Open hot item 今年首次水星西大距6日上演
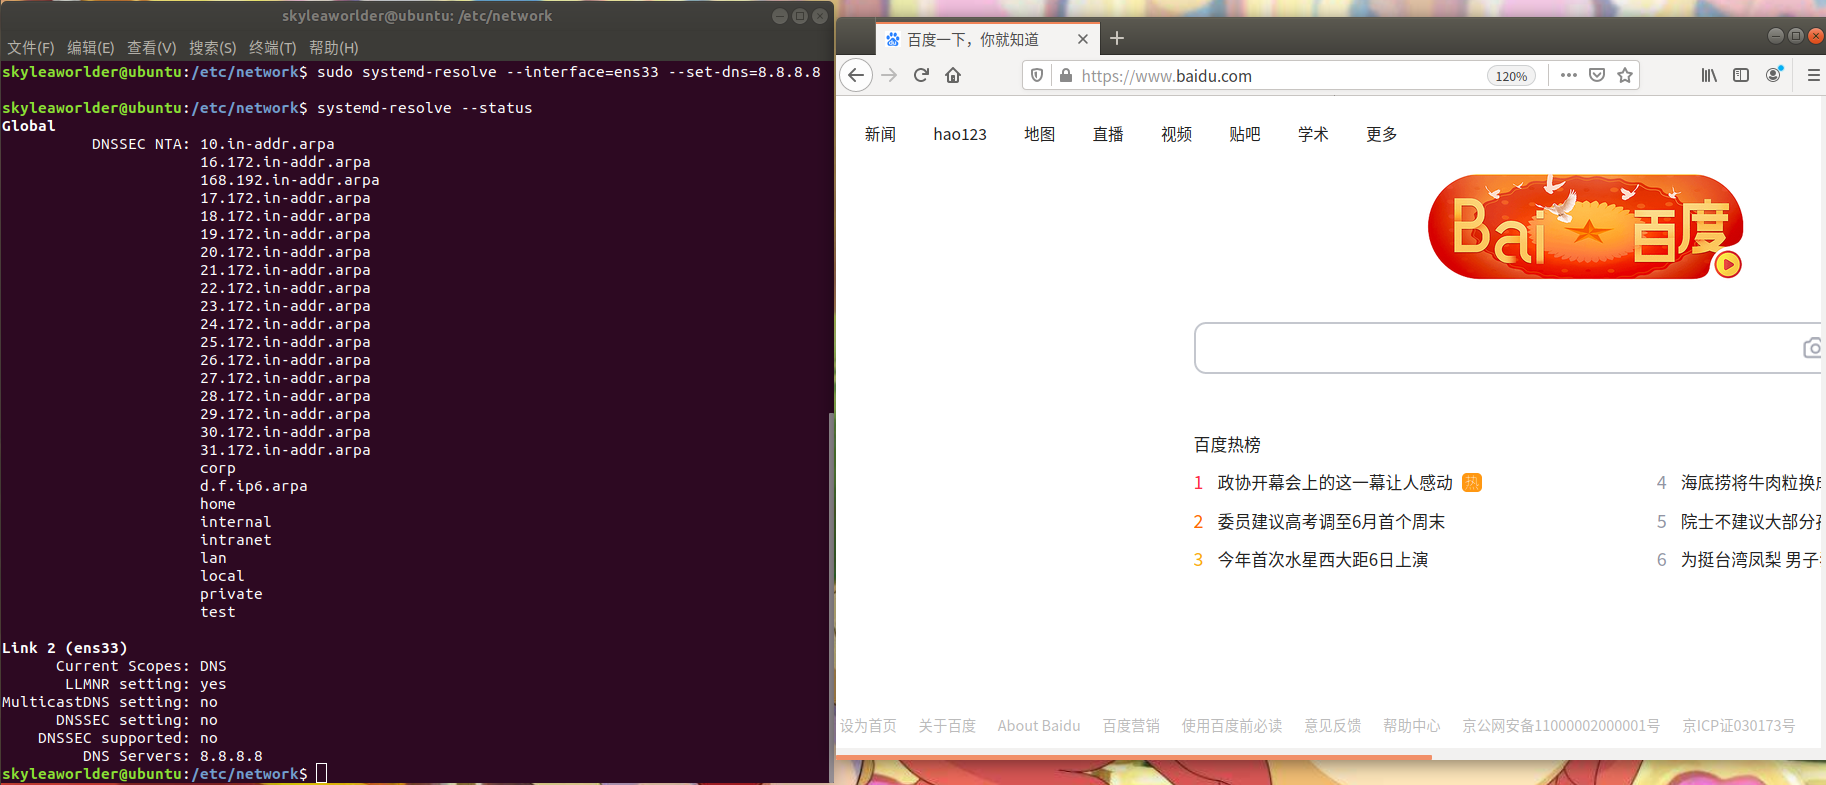The image size is (1826, 785). coord(1322,560)
